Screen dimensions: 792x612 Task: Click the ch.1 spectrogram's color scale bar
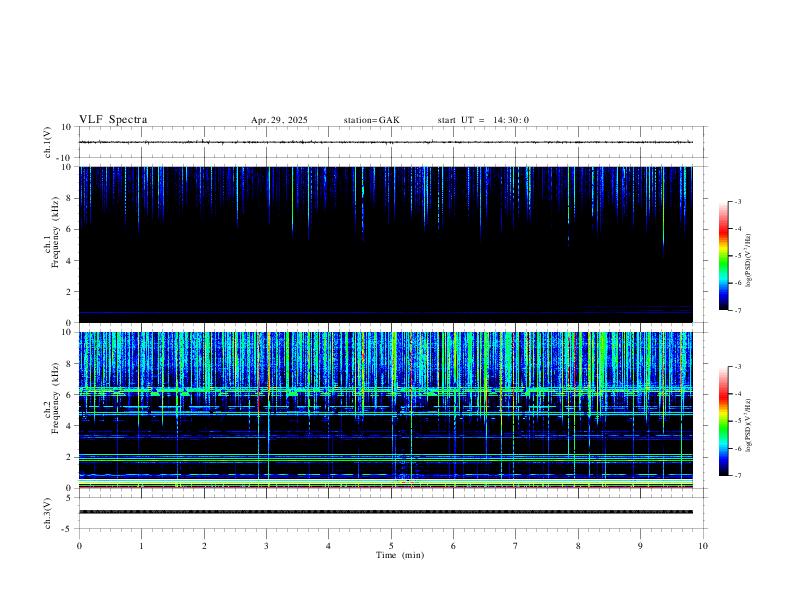723,256
